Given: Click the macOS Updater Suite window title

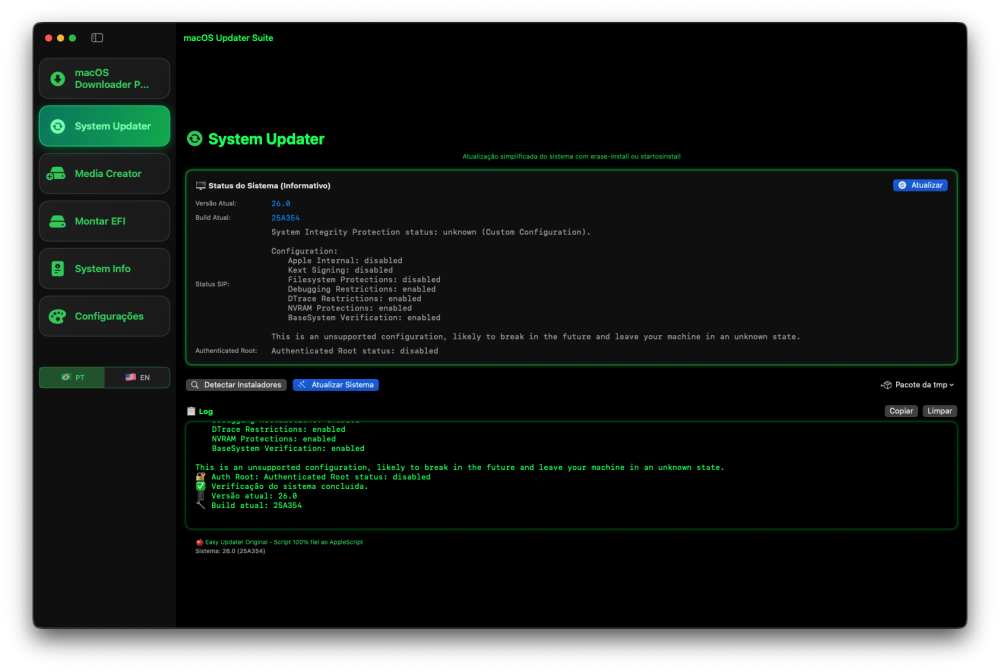Looking at the screenshot, I should pos(228,38).
